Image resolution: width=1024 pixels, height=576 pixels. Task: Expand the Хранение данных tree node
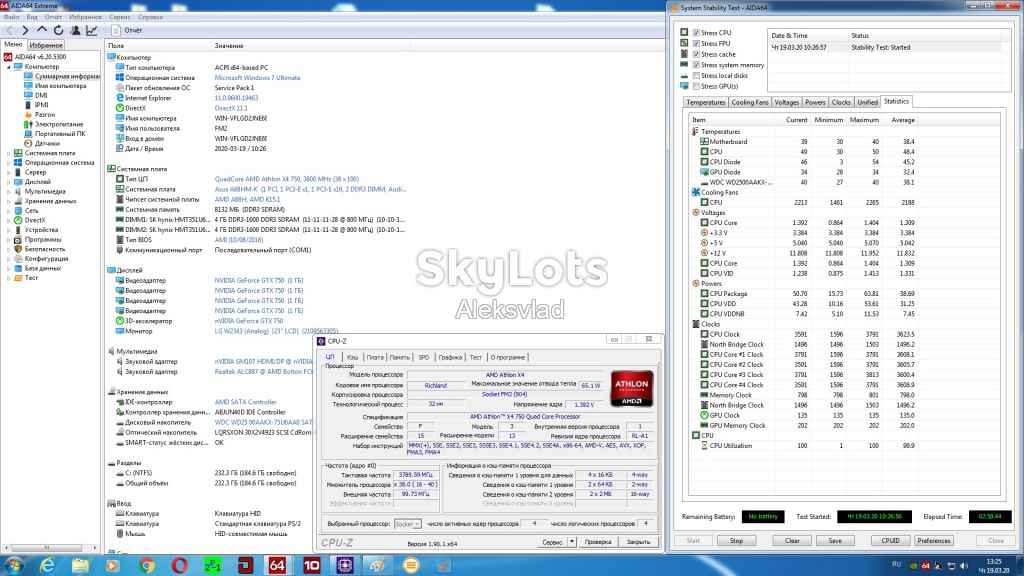tap(8, 201)
